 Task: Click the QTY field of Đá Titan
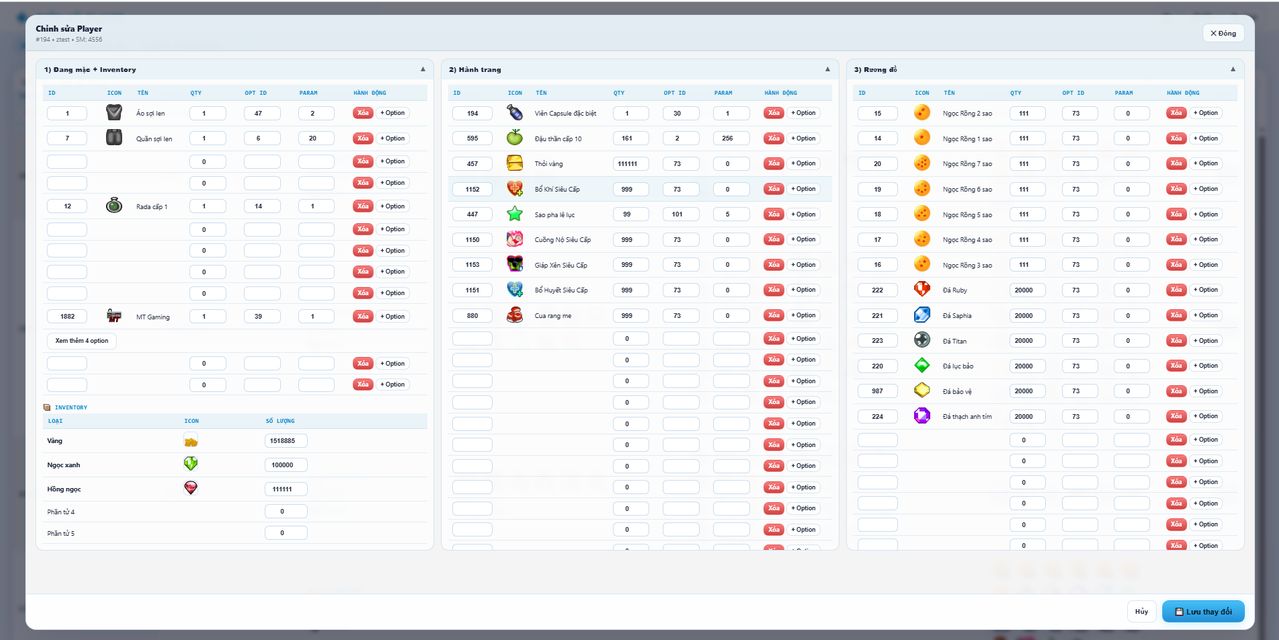tap(1028, 340)
